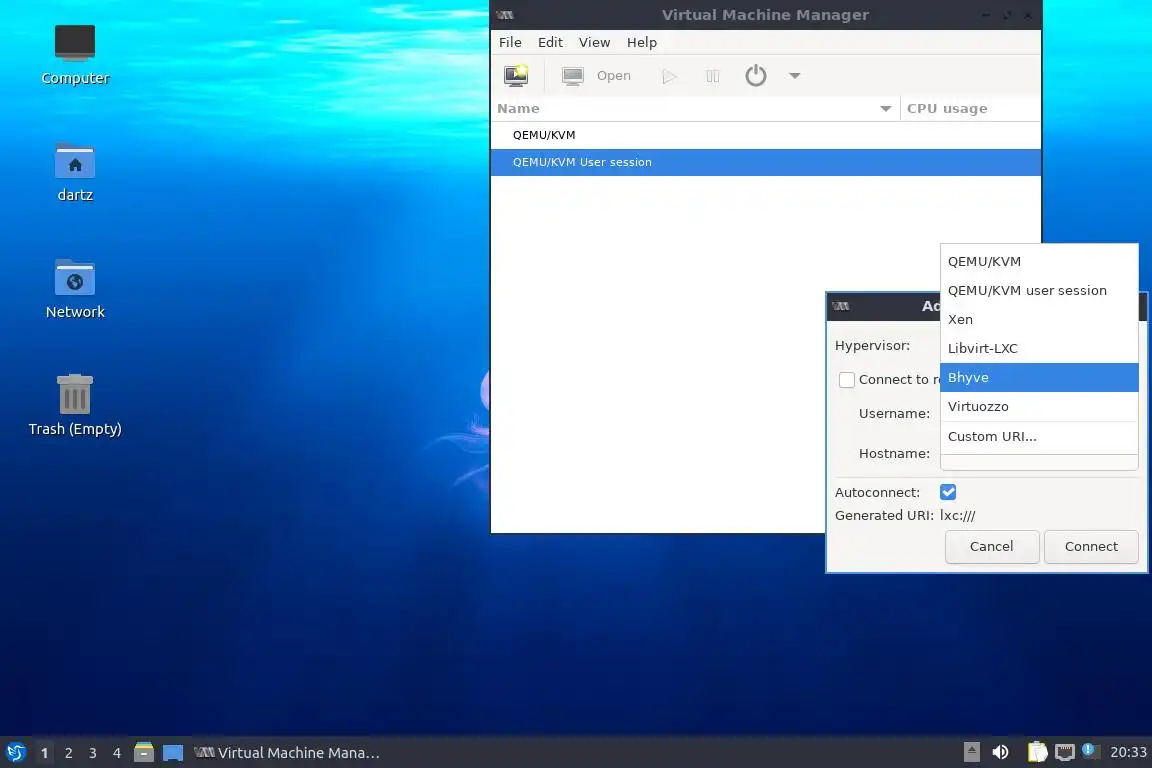Click the show desktop icon in taskbar

(173, 753)
